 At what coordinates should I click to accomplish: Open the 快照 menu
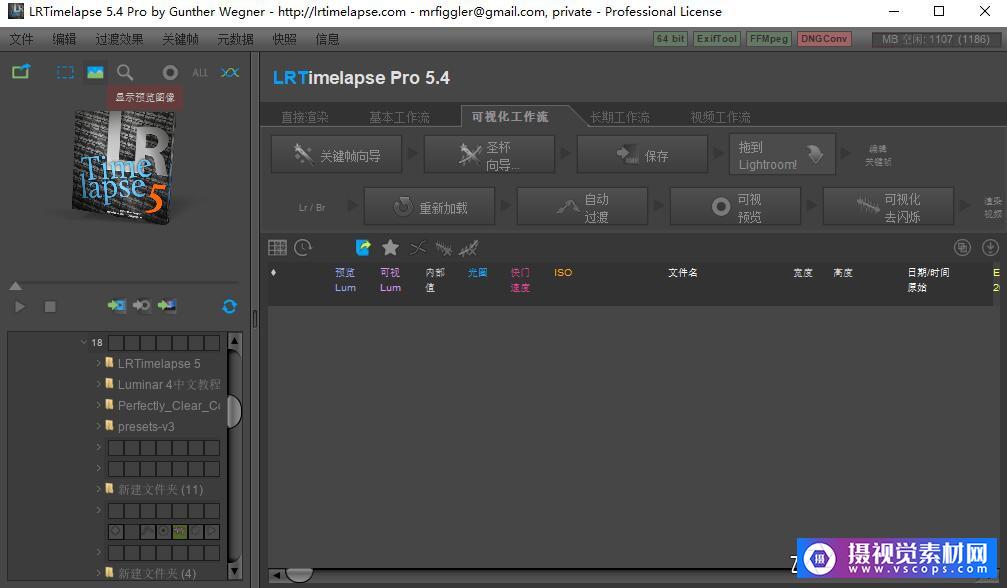point(285,39)
